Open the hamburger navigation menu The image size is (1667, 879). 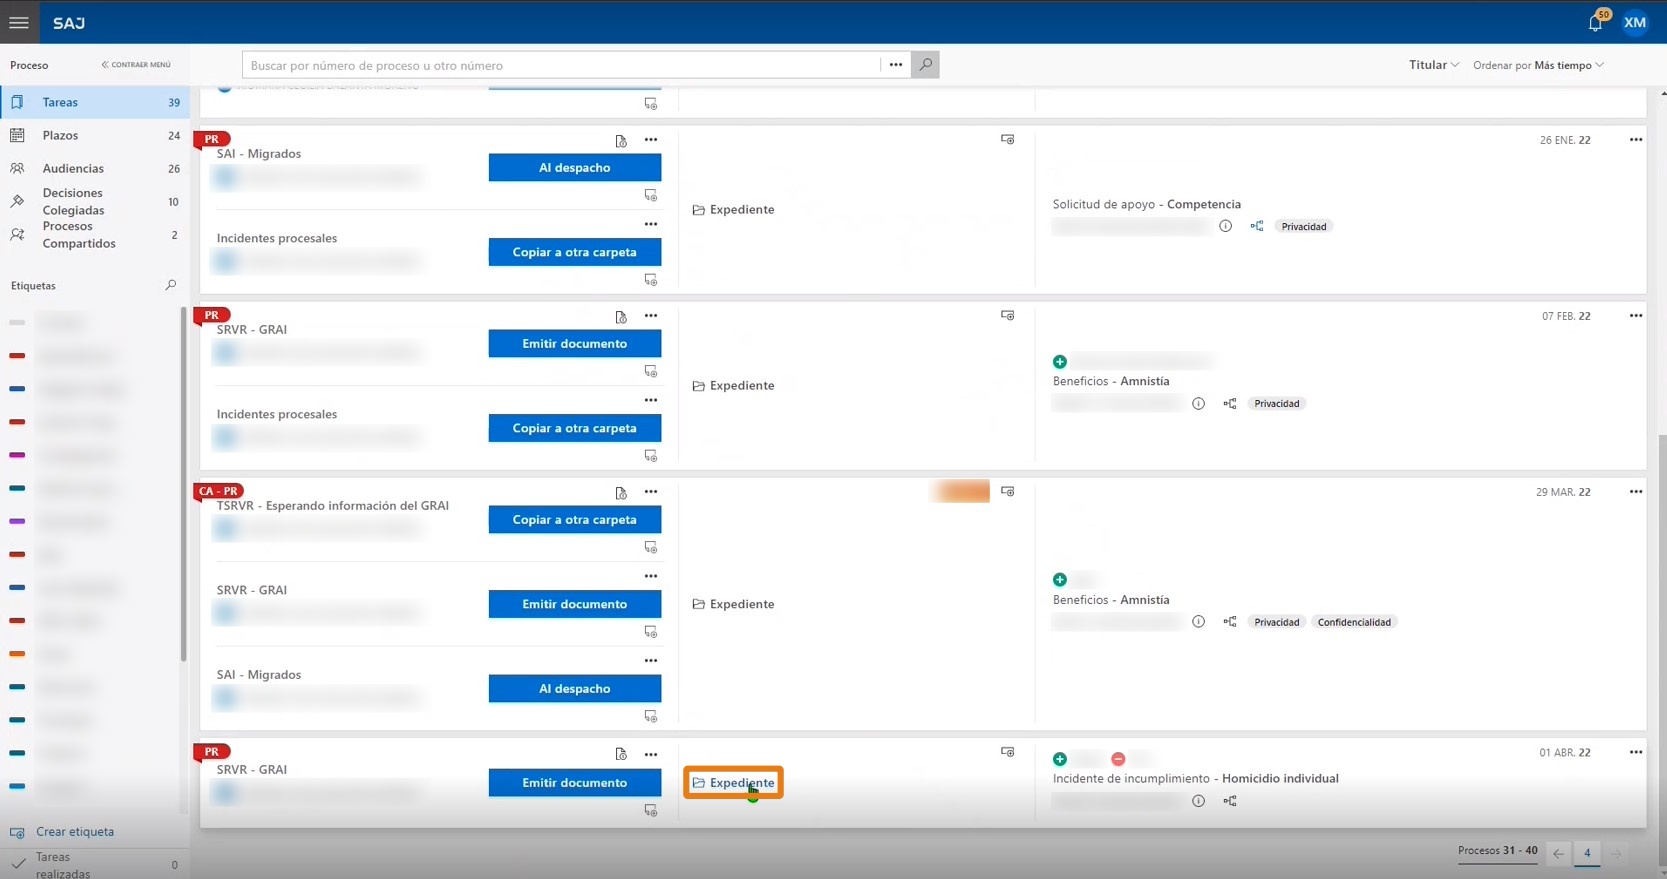19,22
